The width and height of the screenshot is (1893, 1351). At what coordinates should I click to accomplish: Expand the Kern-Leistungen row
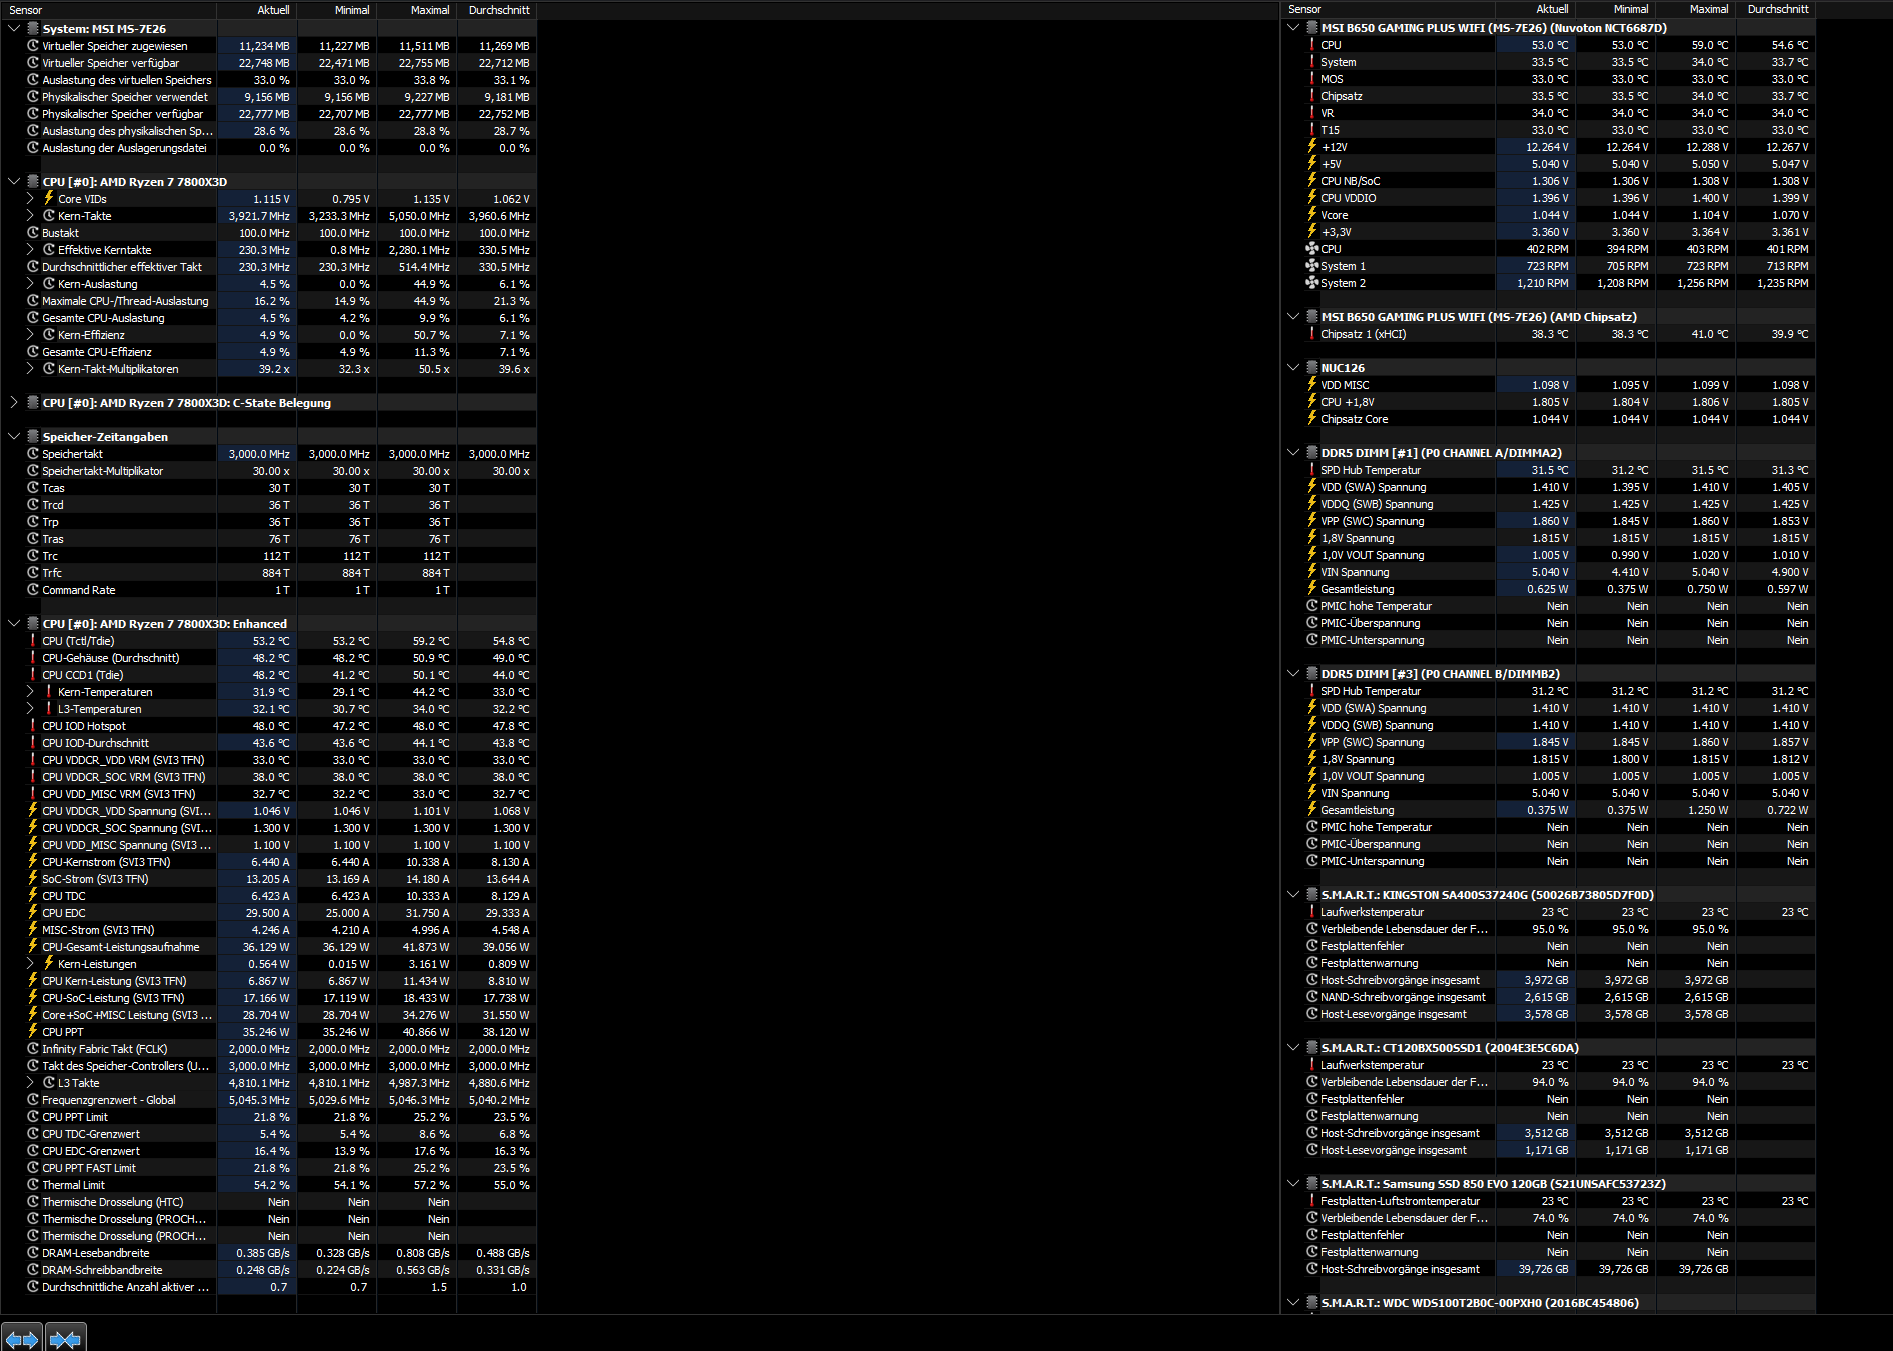click(30, 964)
